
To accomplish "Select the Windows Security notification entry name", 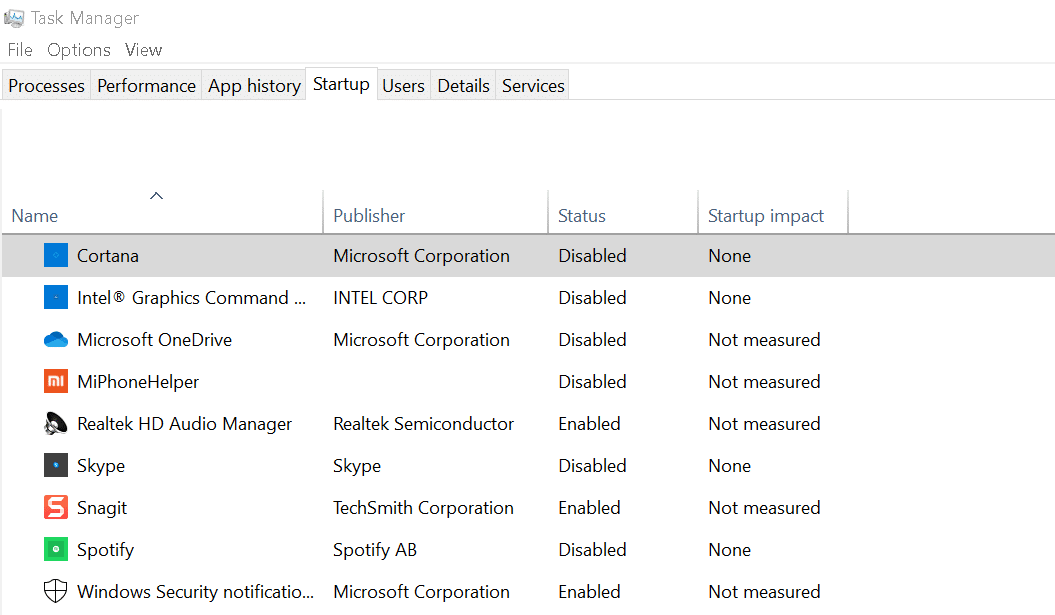I will (195, 591).
